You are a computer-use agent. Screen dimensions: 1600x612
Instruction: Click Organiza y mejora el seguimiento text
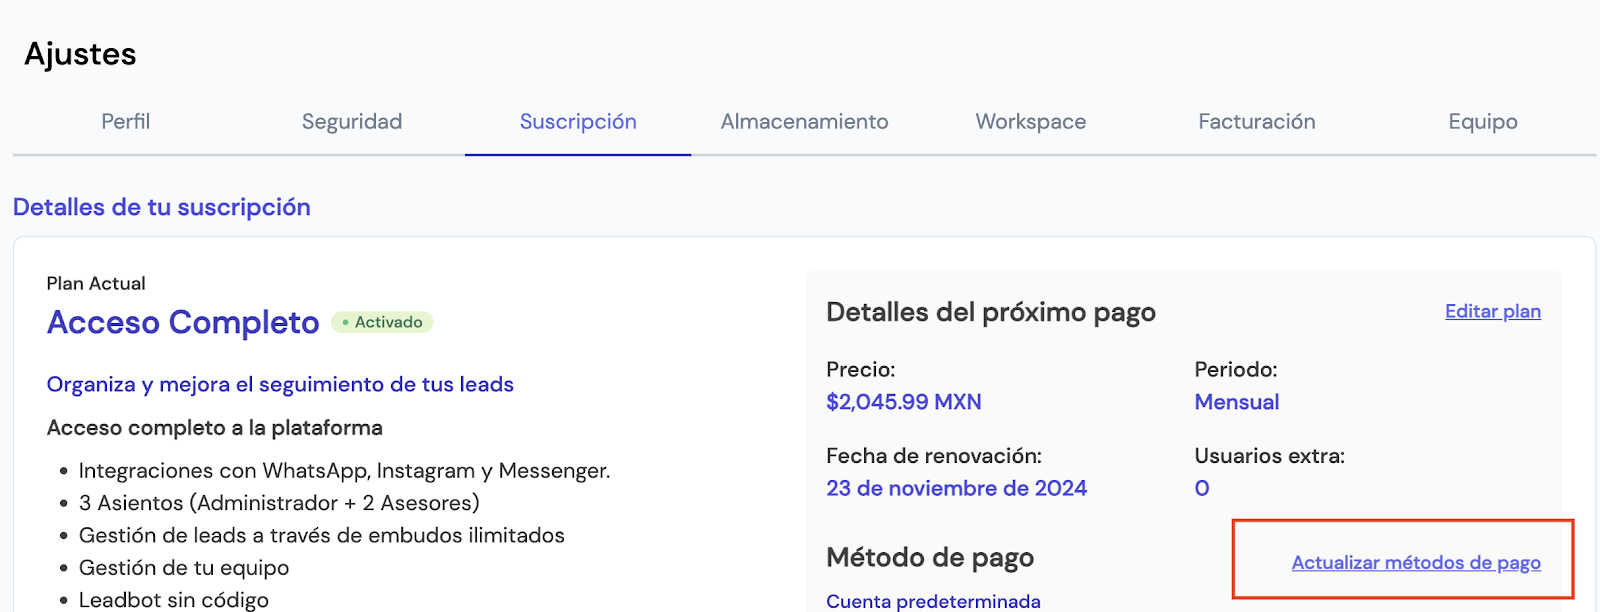(x=280, y=384)
